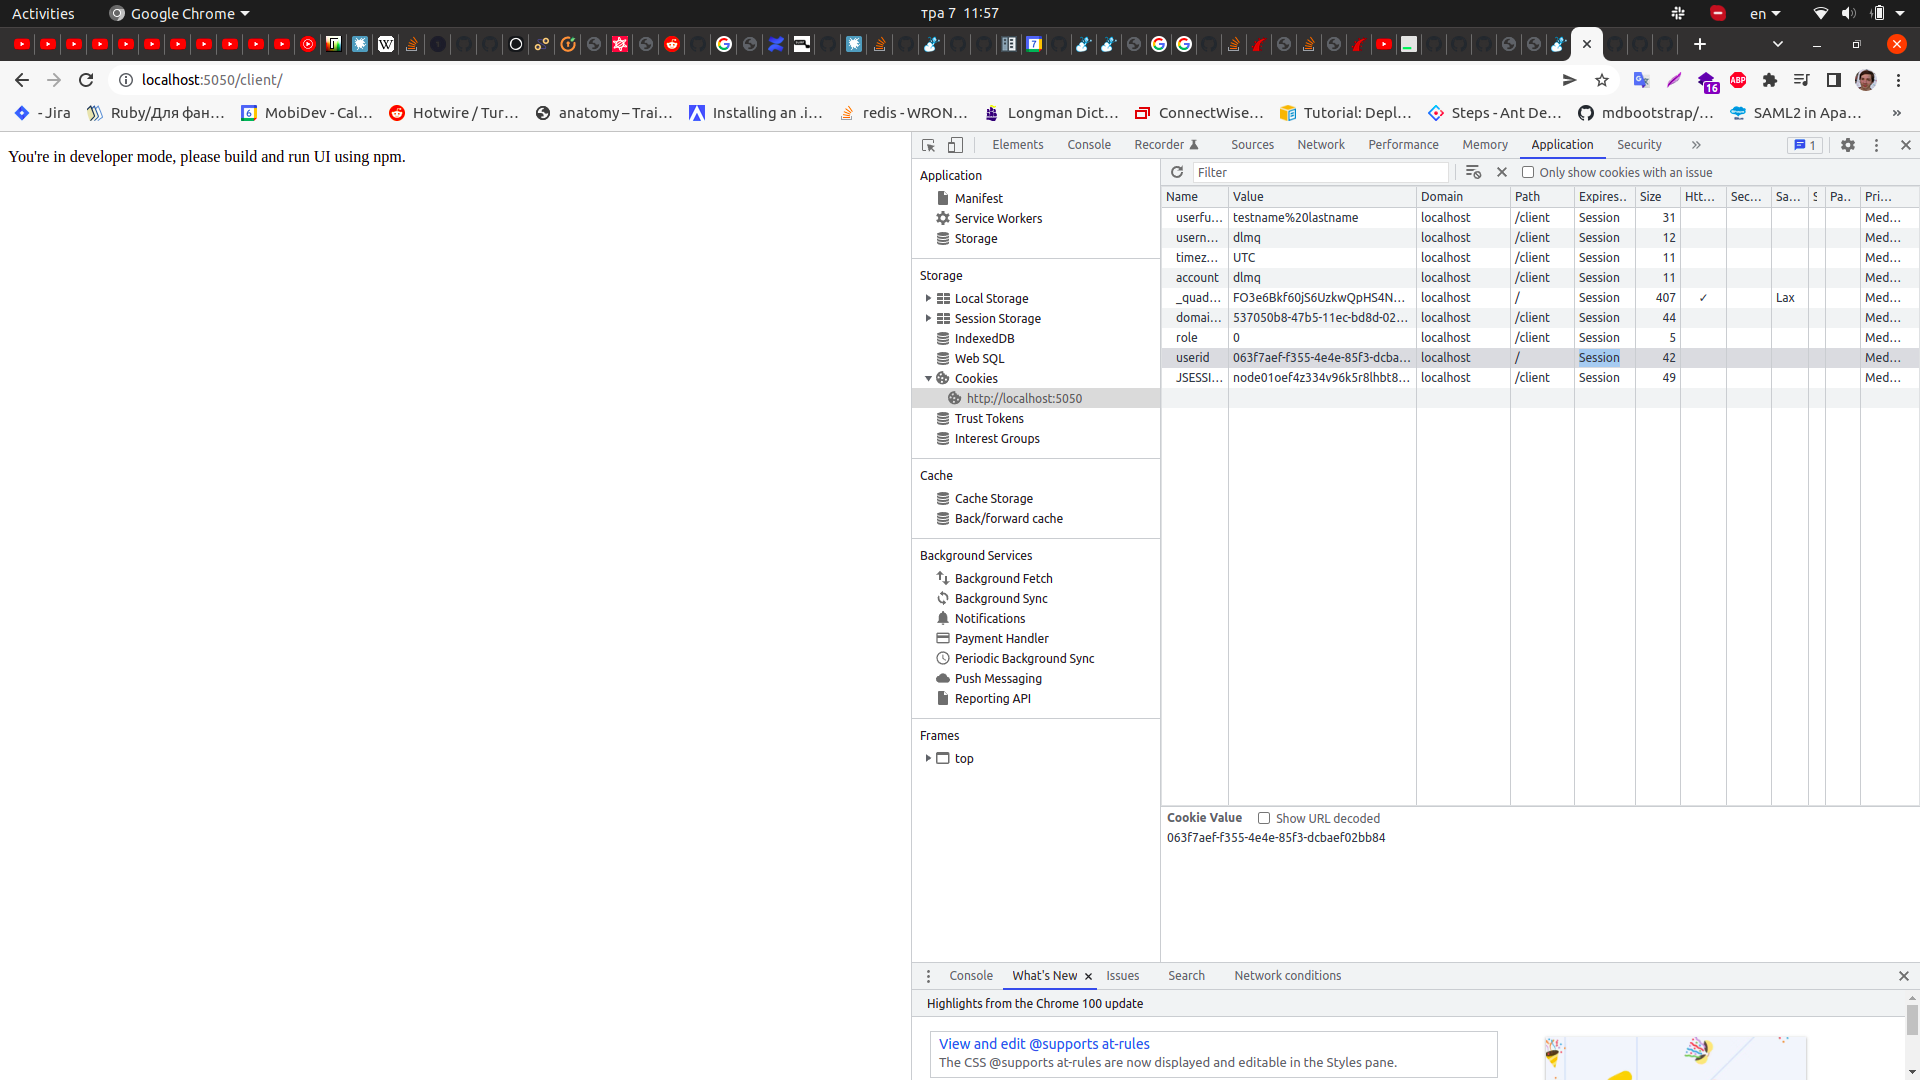
Task: Click delete selected cookie X icon
Action: tap(1501, 172)
